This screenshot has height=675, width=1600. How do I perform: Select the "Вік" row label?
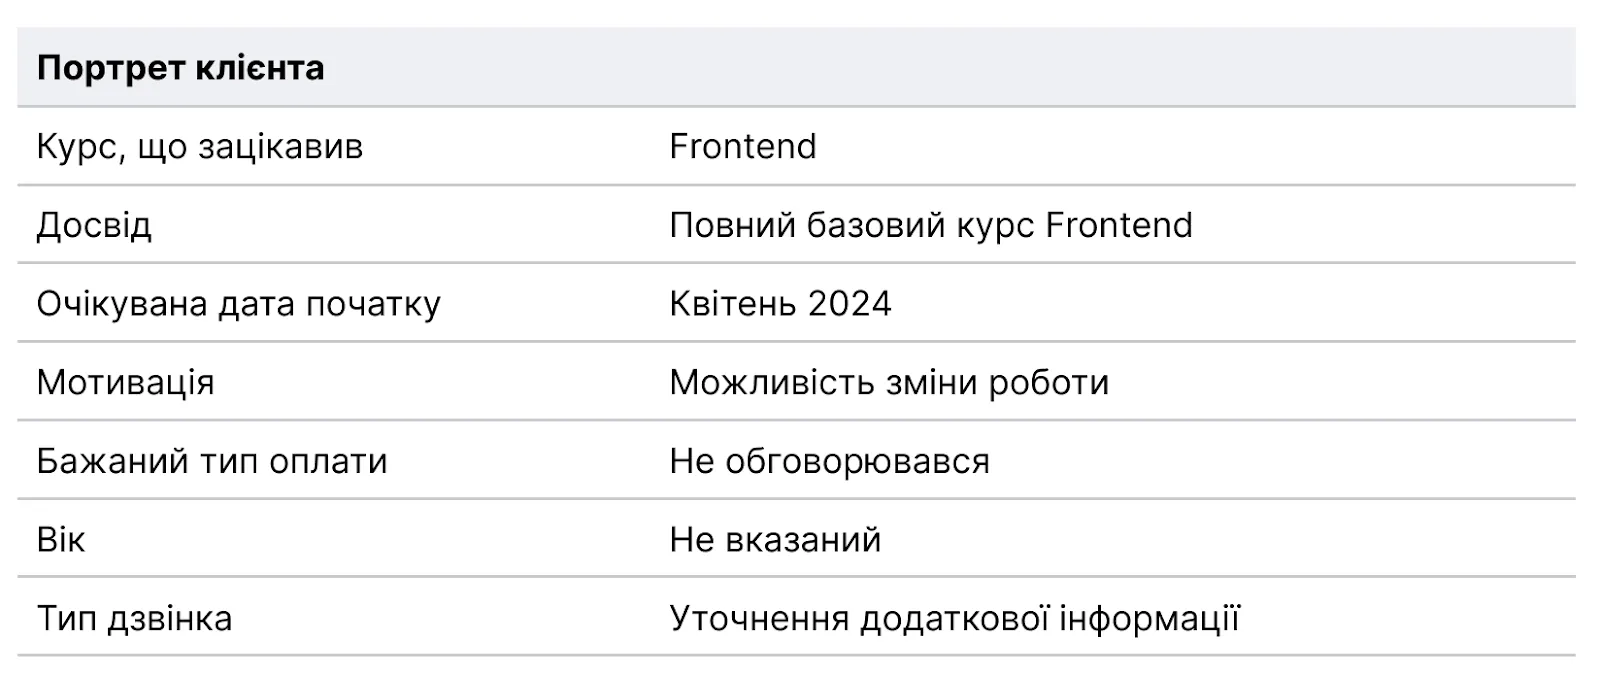tap(61, 540)
